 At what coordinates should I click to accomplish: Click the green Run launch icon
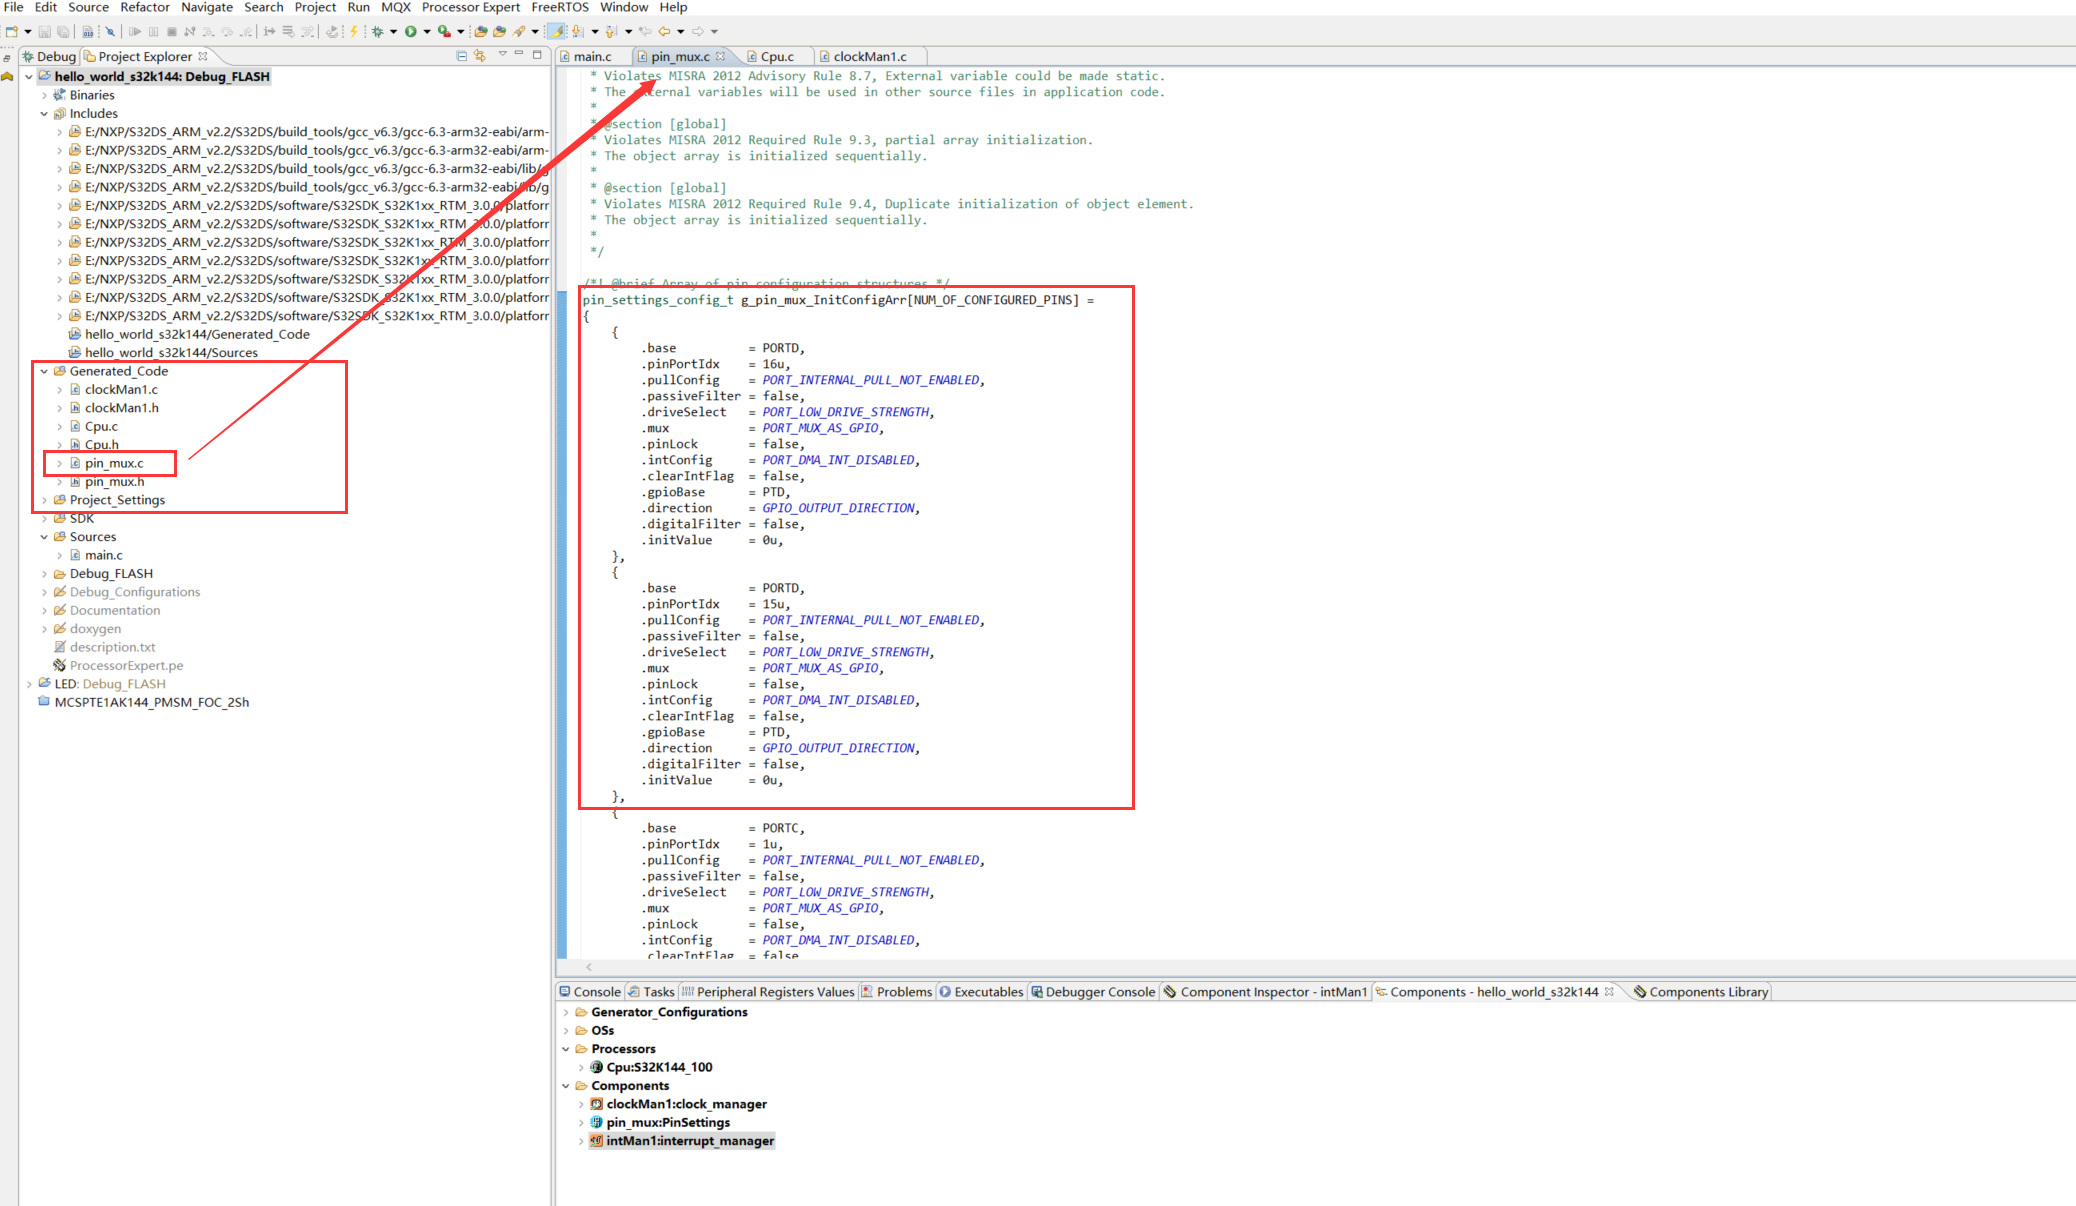pos(410,32)
